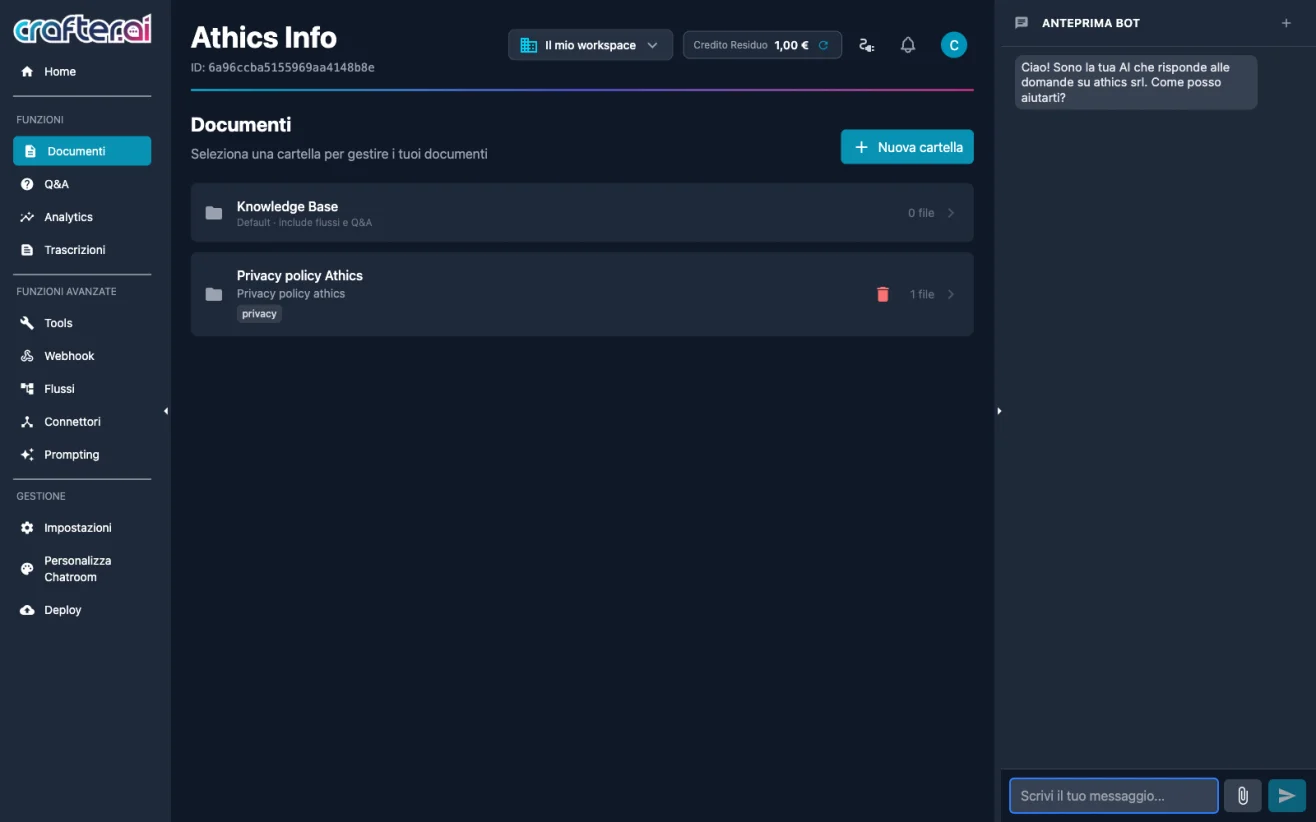The width and height of the screenshot is (1316, 822).
Task: Open the Il mio workspace dropdown
Action: click(590, 45)
